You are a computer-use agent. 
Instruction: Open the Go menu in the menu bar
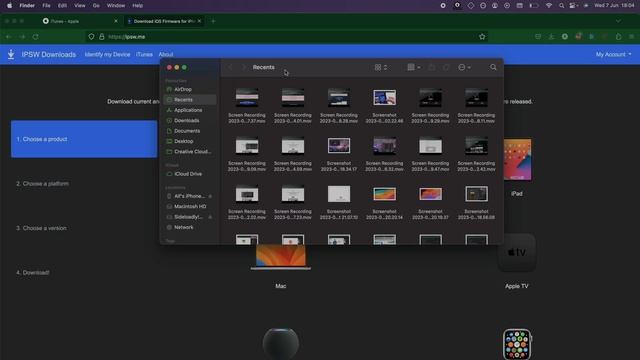click(x=96, y=6)
